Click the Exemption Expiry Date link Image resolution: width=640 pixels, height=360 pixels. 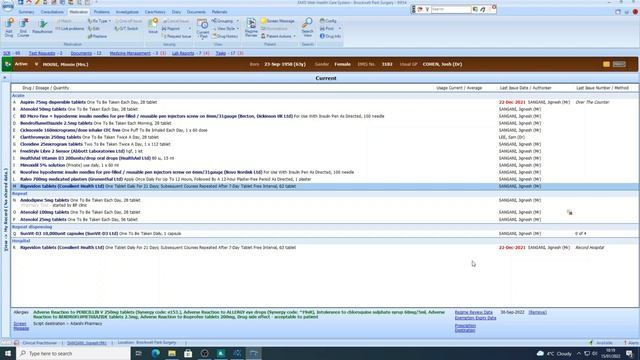coord(476,318)
